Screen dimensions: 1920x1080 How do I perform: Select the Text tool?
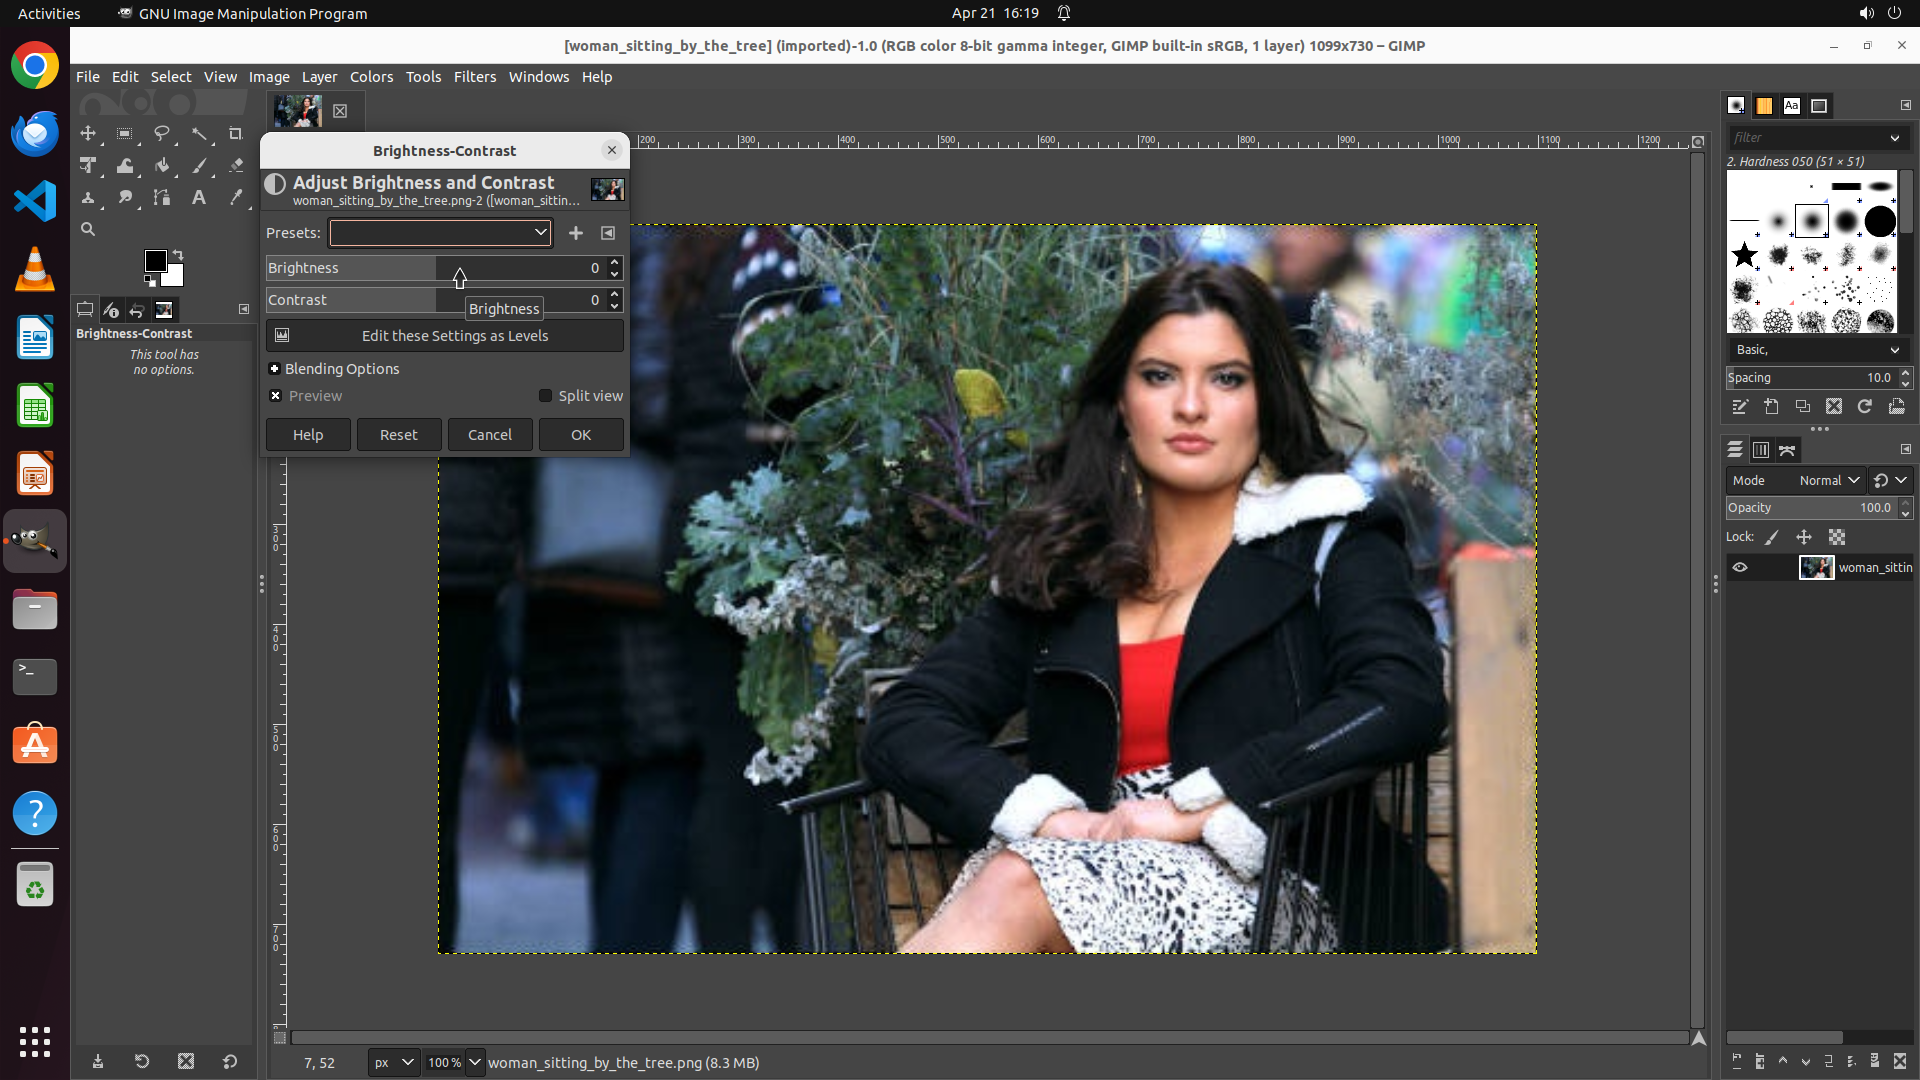199,198
